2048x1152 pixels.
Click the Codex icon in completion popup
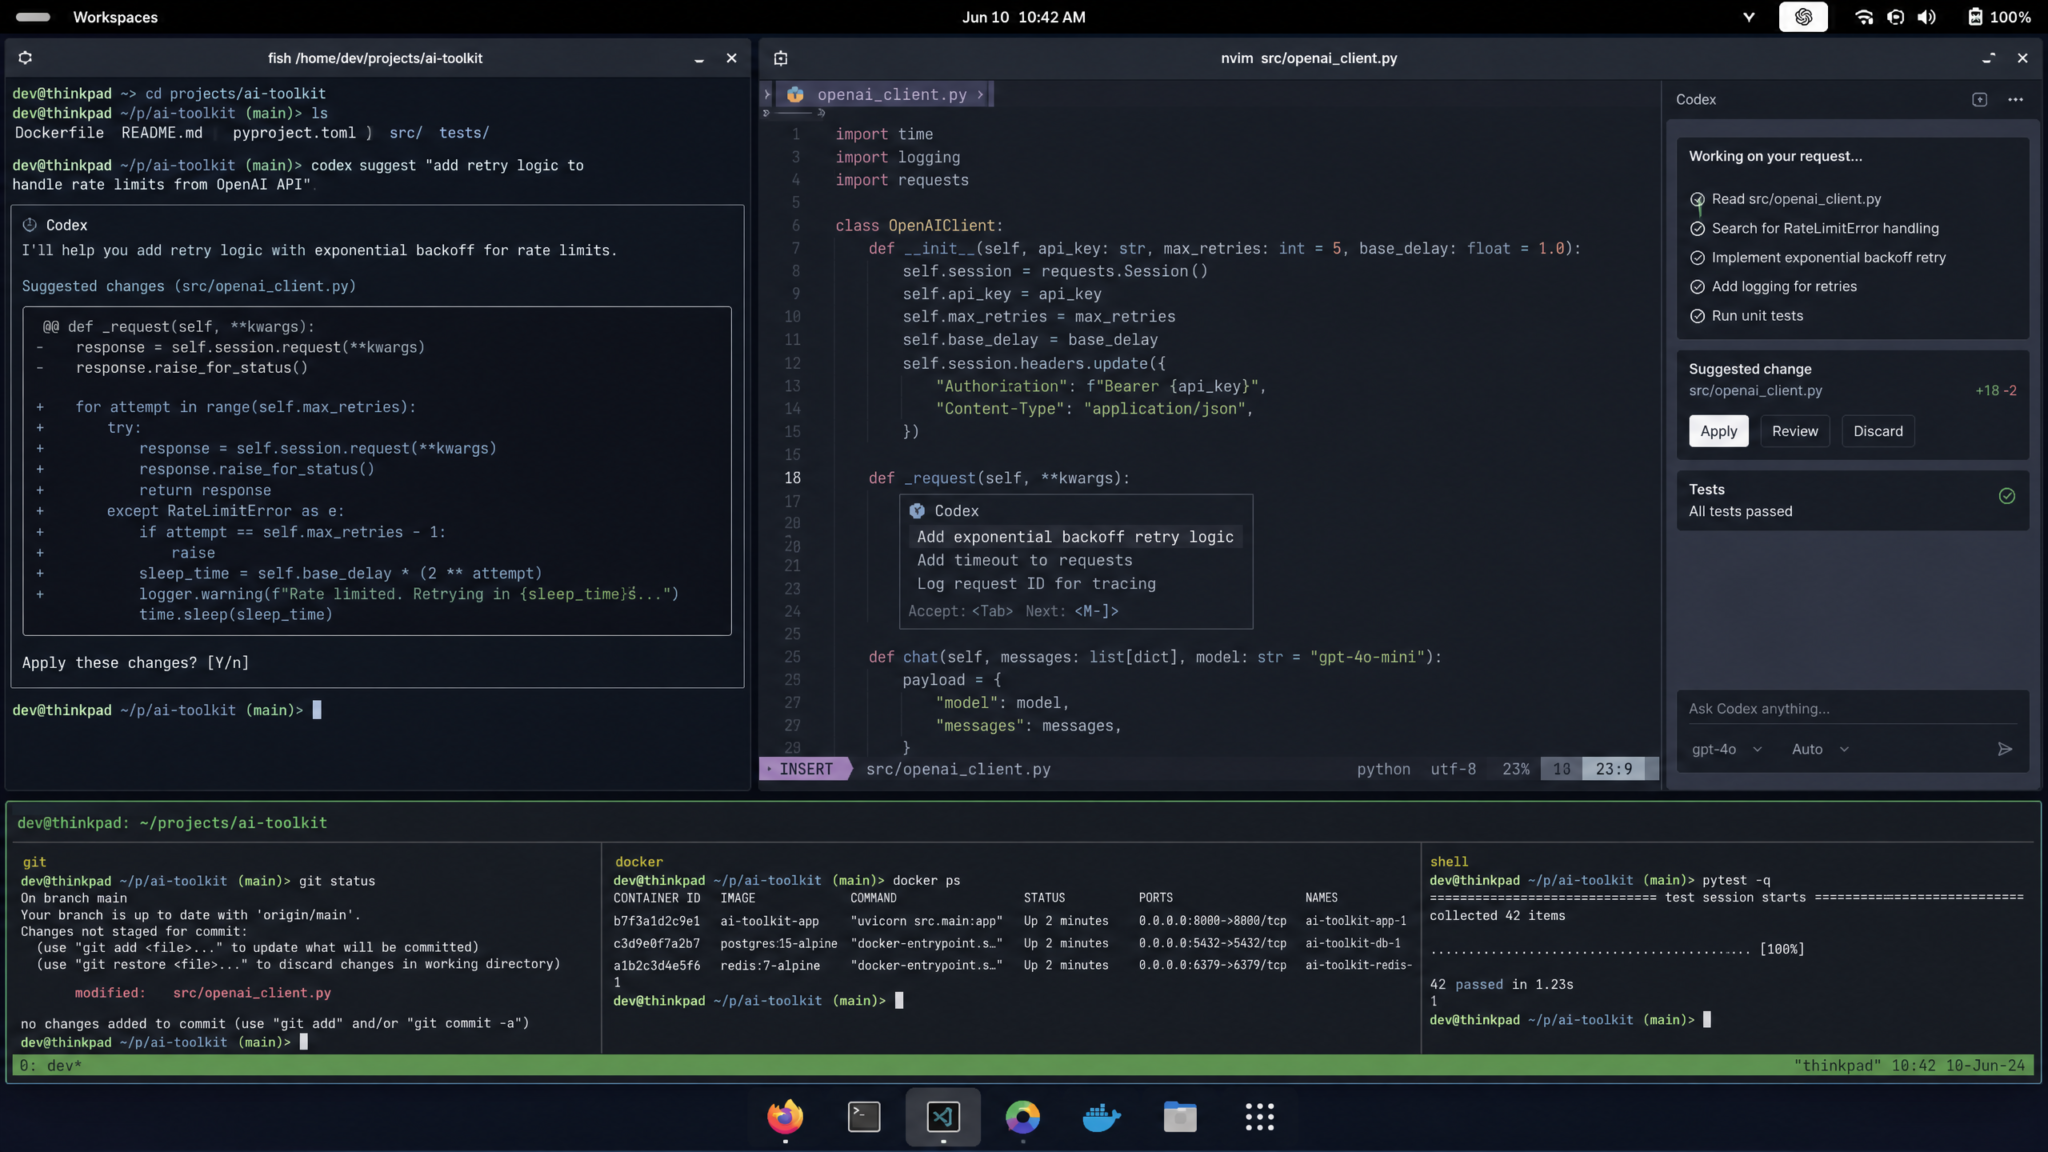pyautogui.click(x=917, y=511)
